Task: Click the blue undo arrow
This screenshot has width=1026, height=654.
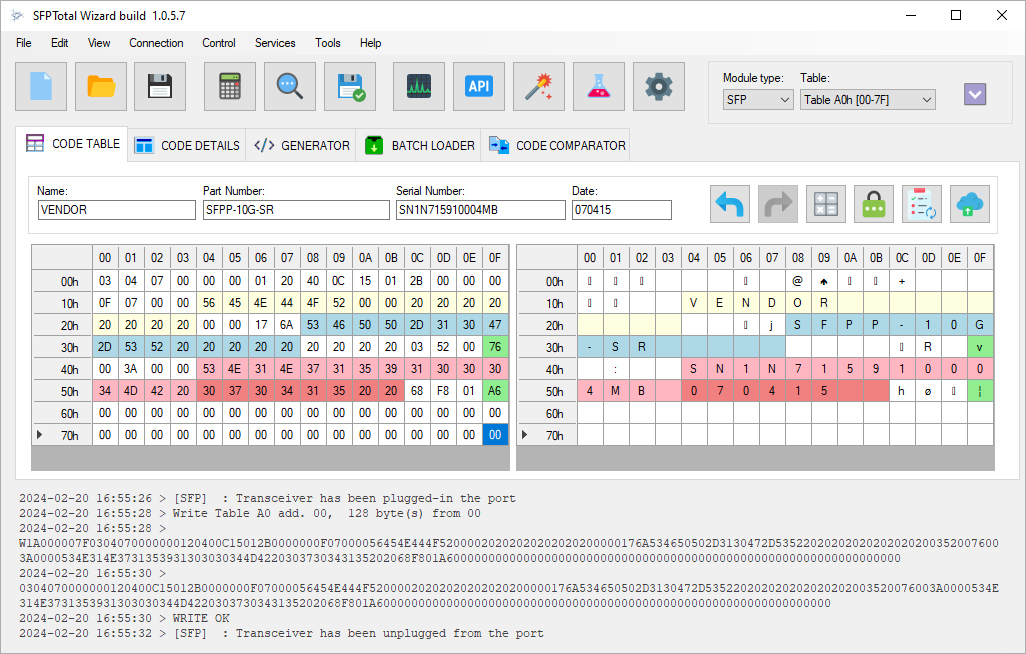Action: [x=730, y=204]
